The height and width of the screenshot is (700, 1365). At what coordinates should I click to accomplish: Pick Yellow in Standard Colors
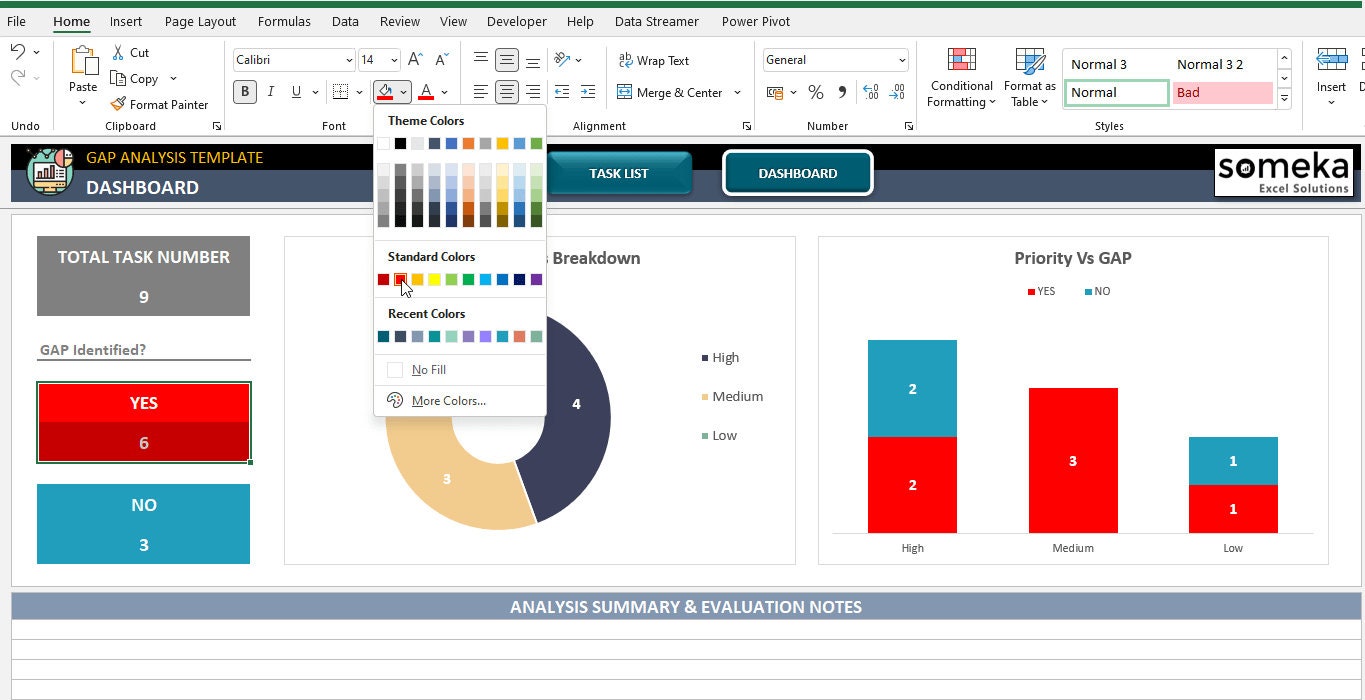(x=434, y=280)
